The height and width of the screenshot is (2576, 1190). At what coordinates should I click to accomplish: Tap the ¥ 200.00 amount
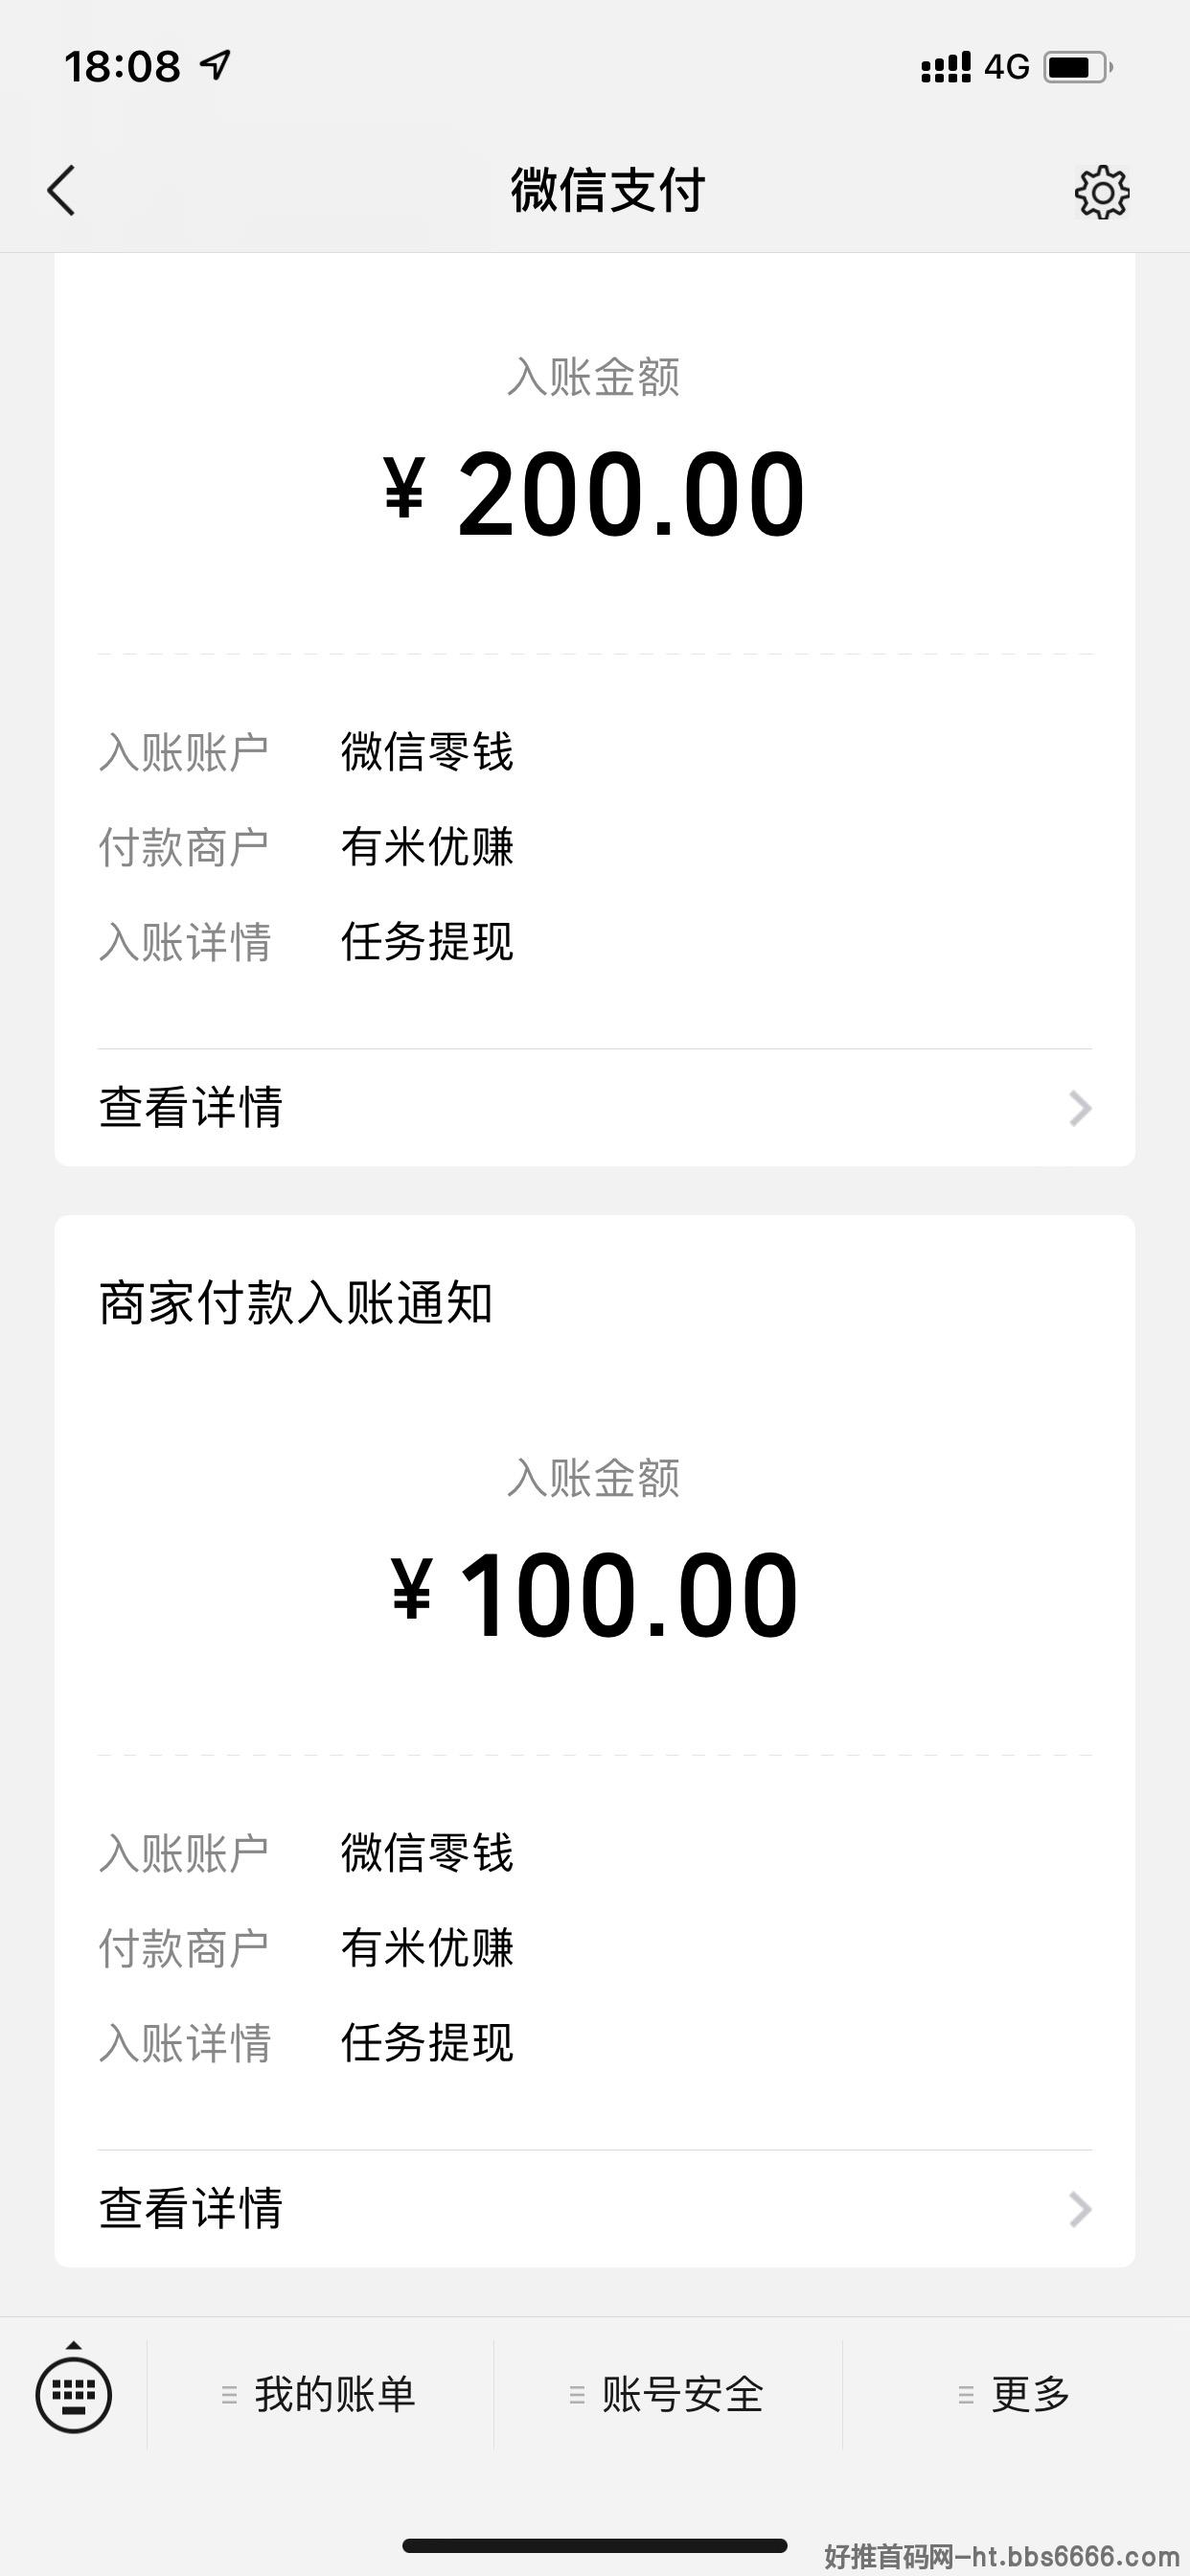595,493
